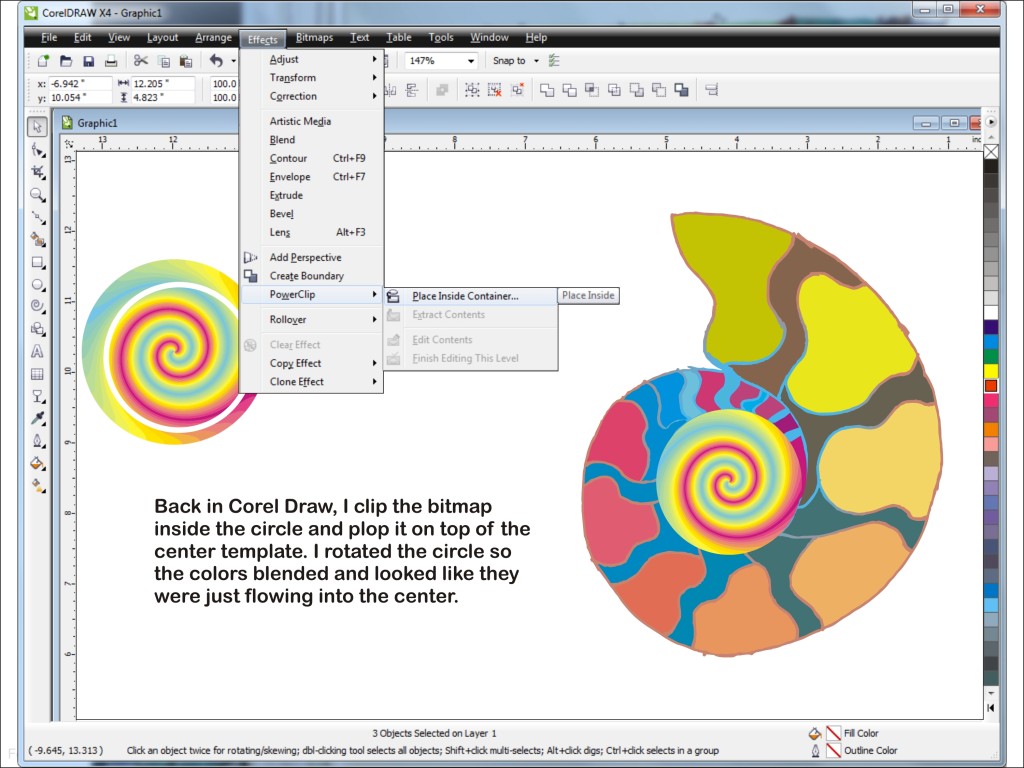Image resolution: width=1024 pixels, height=768 pixels.
Task: Select the Text tool
Action: click(37, 351)
